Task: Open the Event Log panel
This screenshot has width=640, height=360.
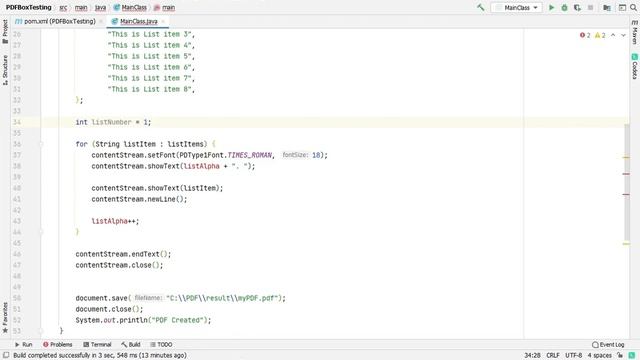Action: tap(608, 344)
